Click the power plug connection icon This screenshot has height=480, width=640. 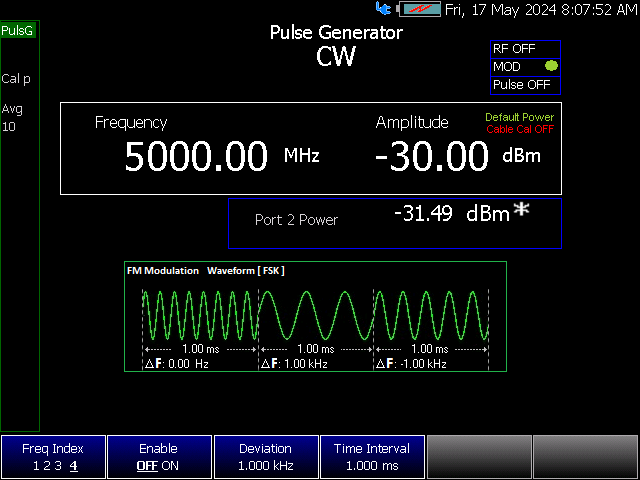pyautogui.click(x=383, y=8)
